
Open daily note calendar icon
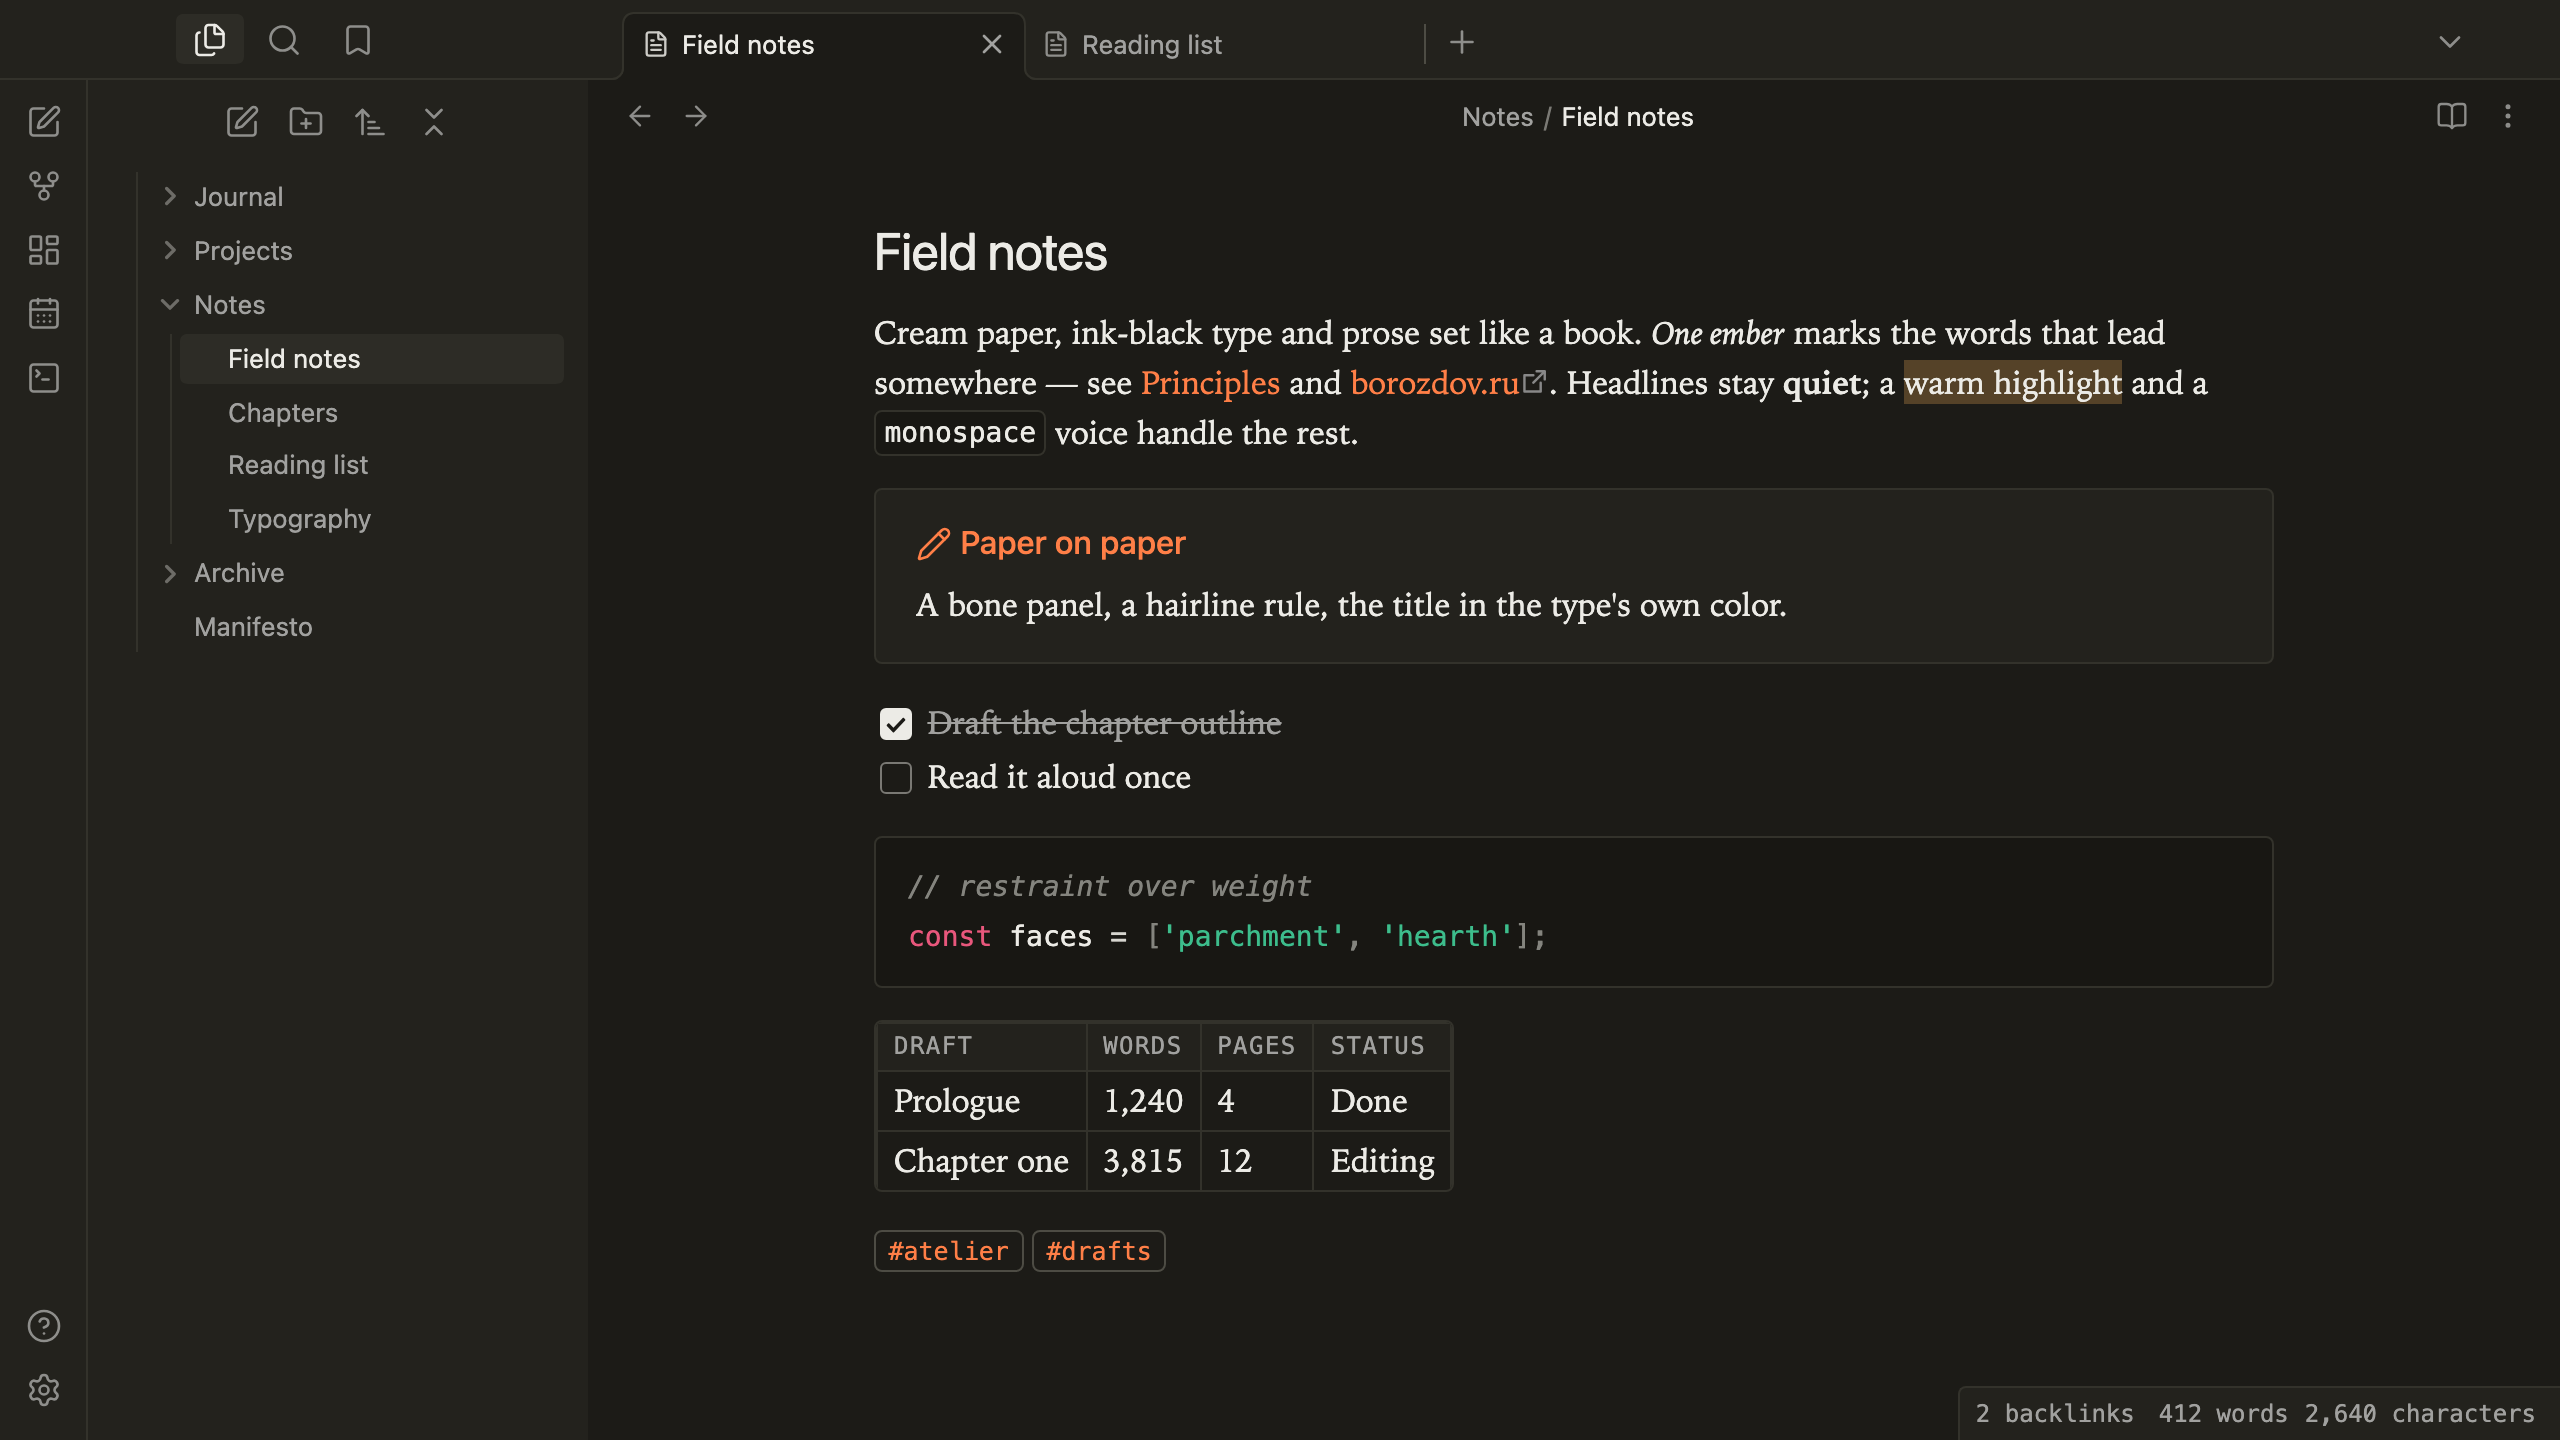click(x=44, y=314)
